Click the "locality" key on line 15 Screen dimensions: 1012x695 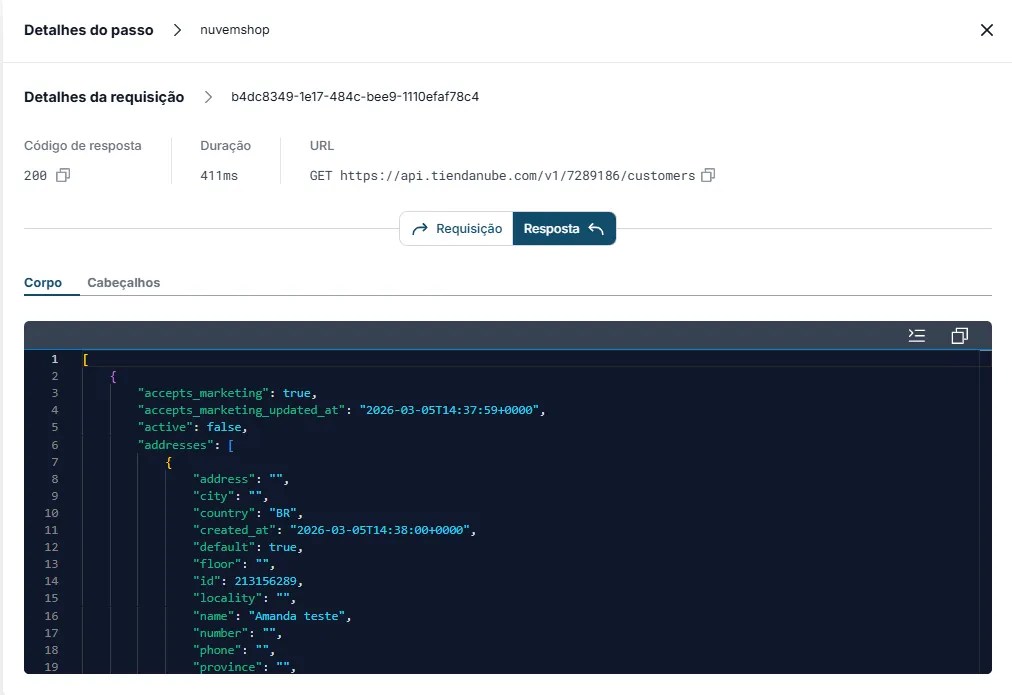[x=227, y=598]
